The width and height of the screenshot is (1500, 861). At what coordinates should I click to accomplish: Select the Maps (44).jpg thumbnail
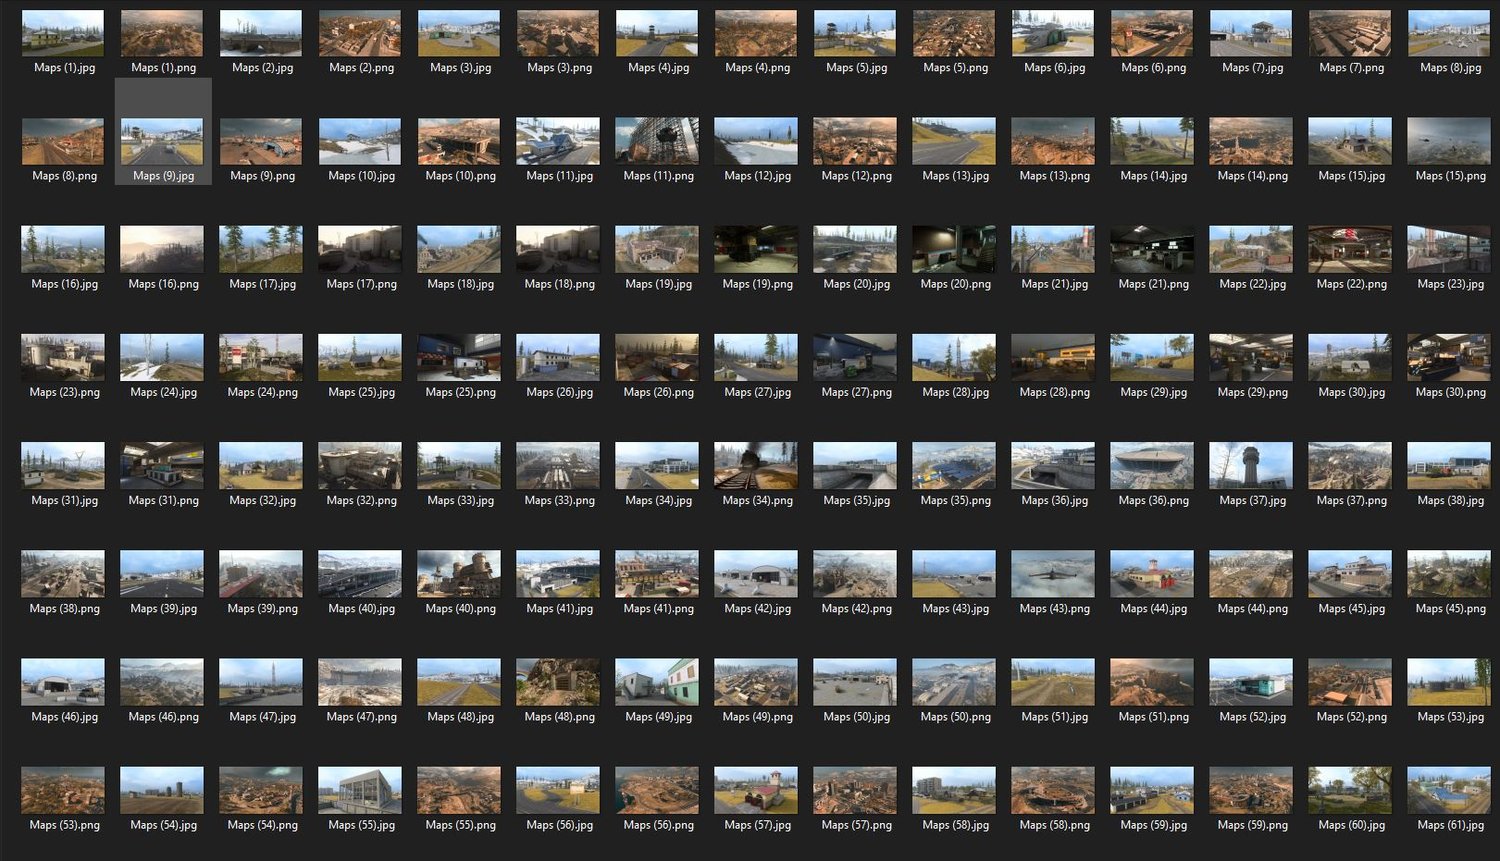[x=1152, y=573]
